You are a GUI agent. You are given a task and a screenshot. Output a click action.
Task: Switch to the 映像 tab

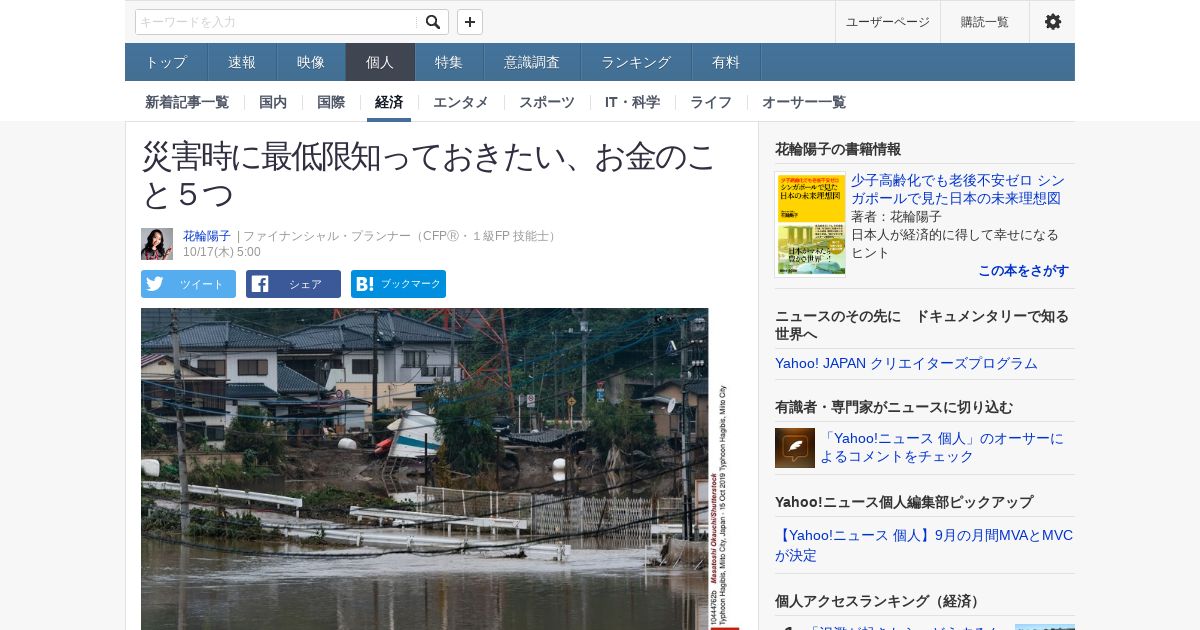pos(311,62)
